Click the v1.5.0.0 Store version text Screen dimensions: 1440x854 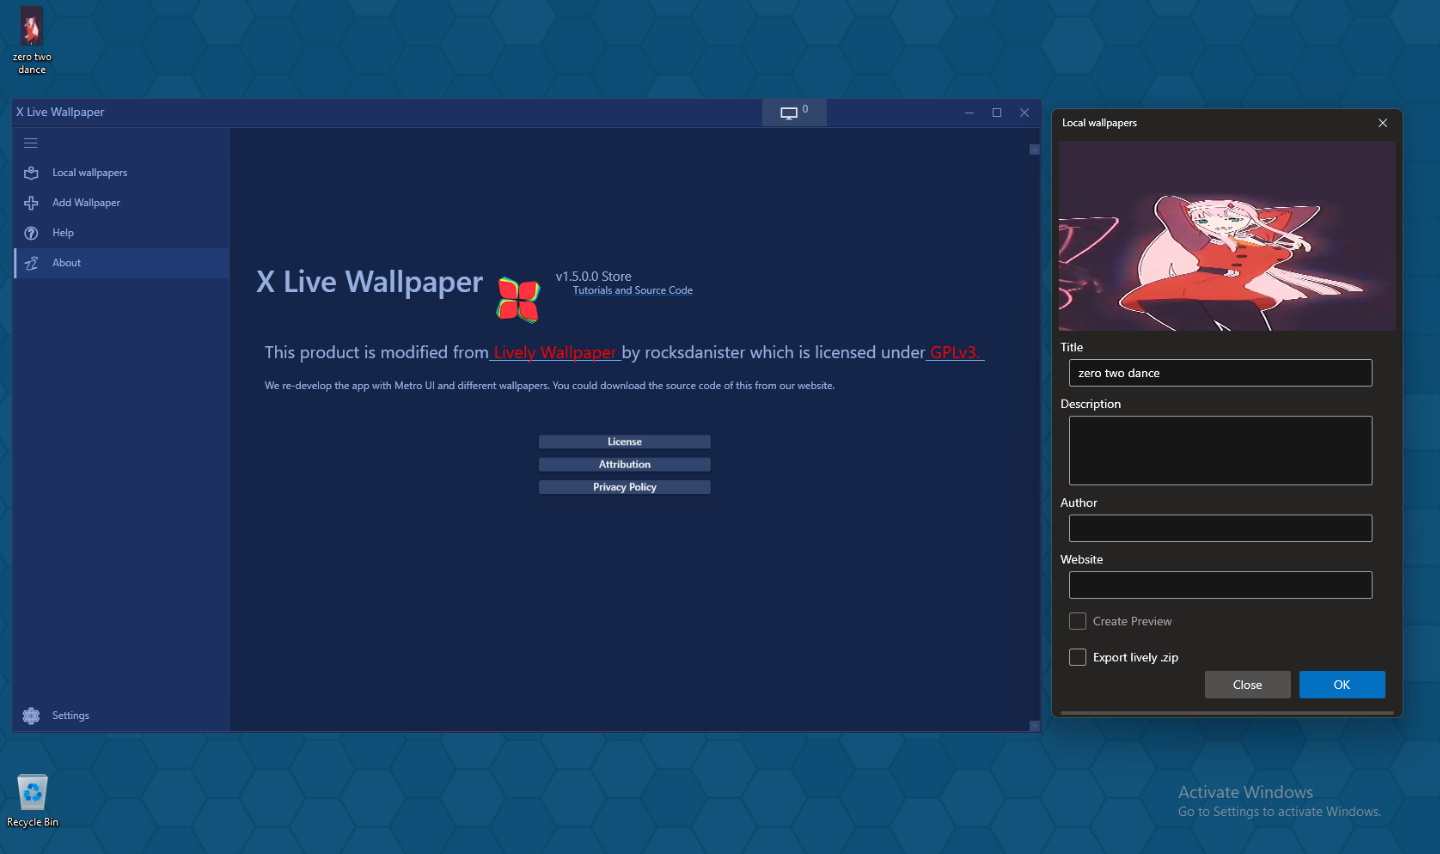coord(594,277)
